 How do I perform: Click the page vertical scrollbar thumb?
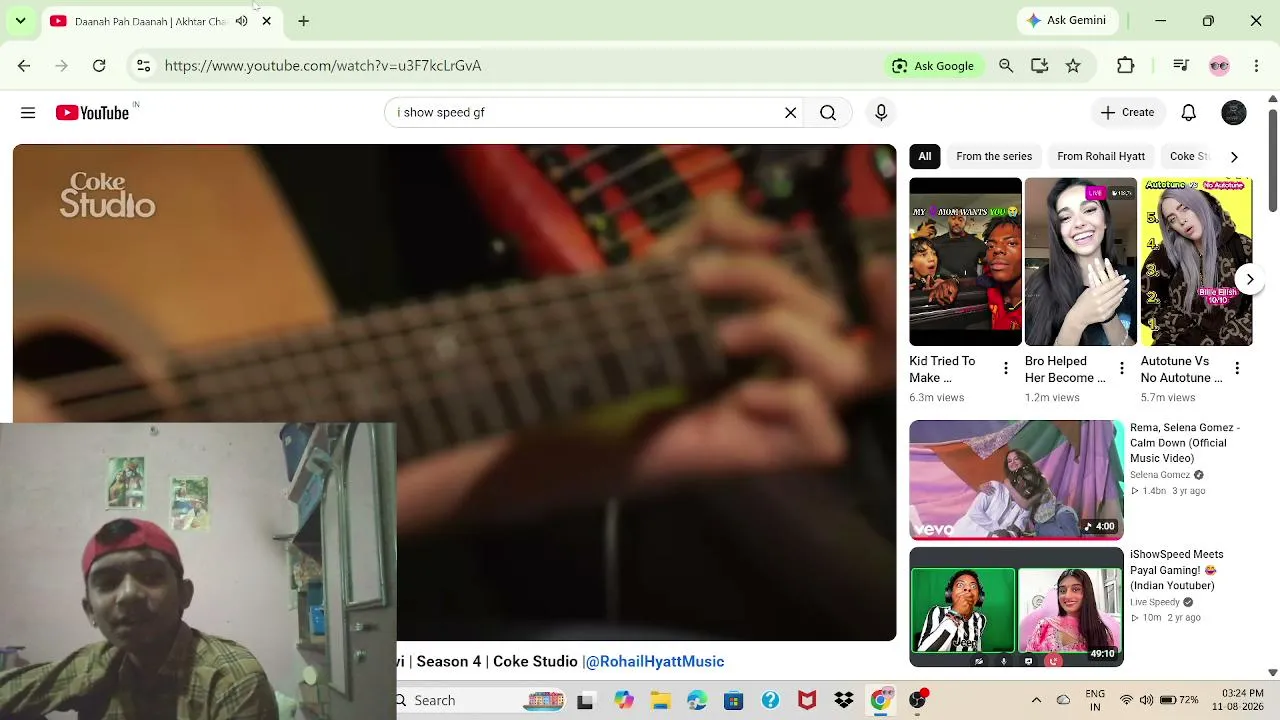(x=1272, y=159)
